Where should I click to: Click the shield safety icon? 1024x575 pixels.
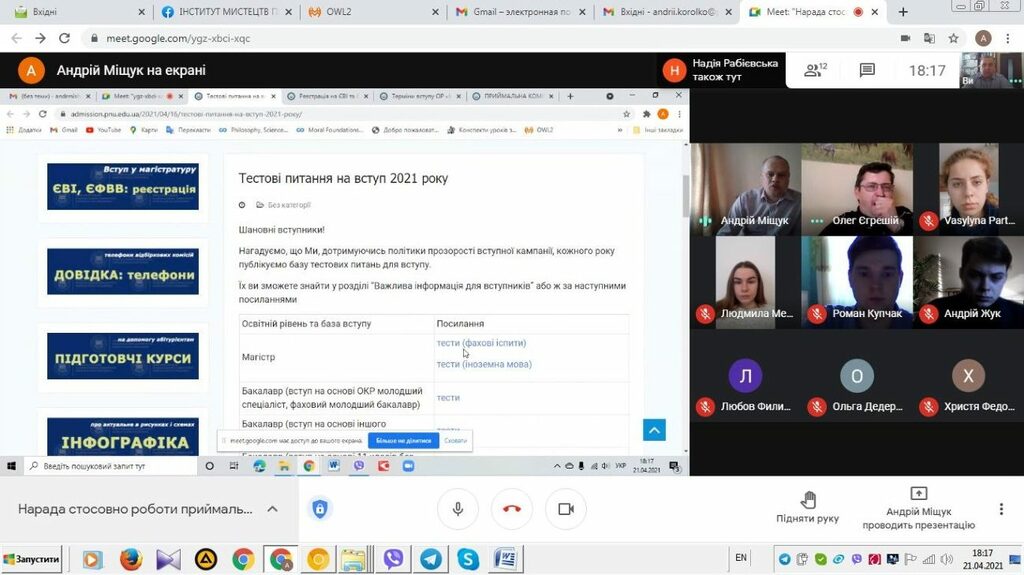point(320,509)
